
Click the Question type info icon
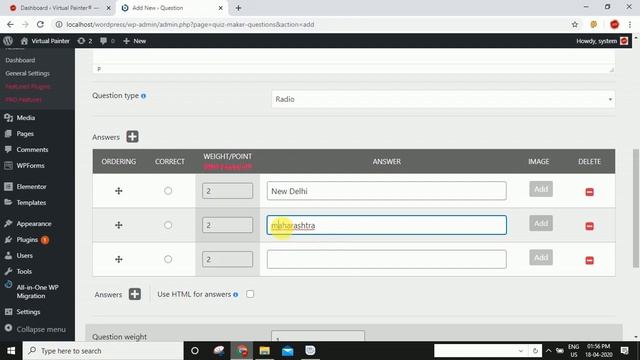pos(143,96)
